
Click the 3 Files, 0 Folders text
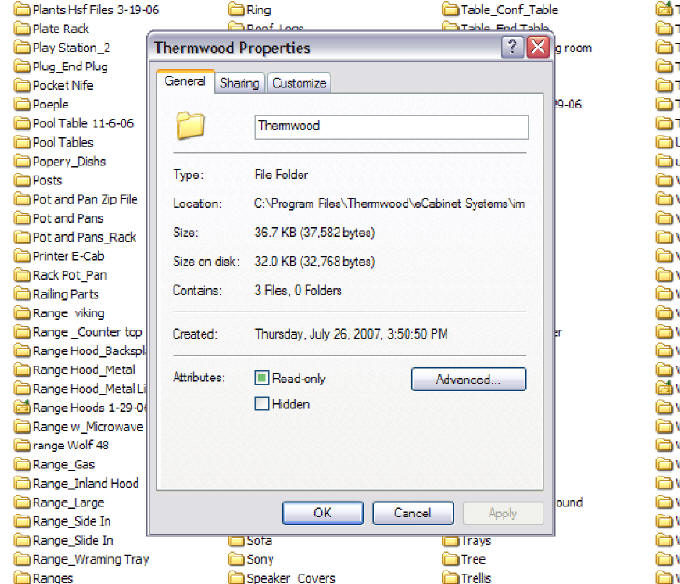point(298,290)
